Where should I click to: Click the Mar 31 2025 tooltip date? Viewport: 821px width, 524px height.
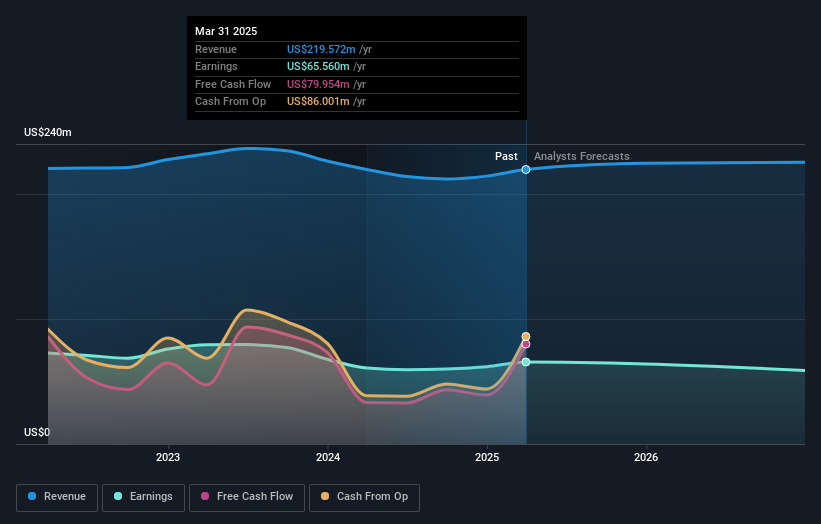click(226, 31)
